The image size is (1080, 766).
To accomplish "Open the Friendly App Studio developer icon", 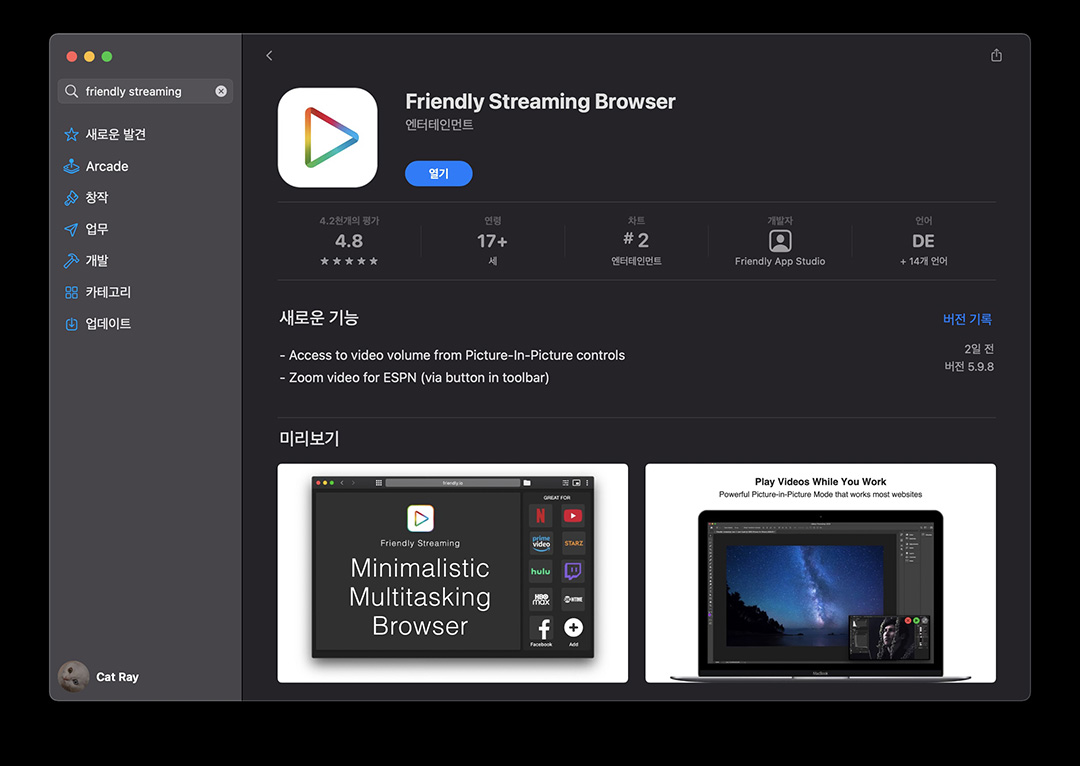I will coord(780,241).
